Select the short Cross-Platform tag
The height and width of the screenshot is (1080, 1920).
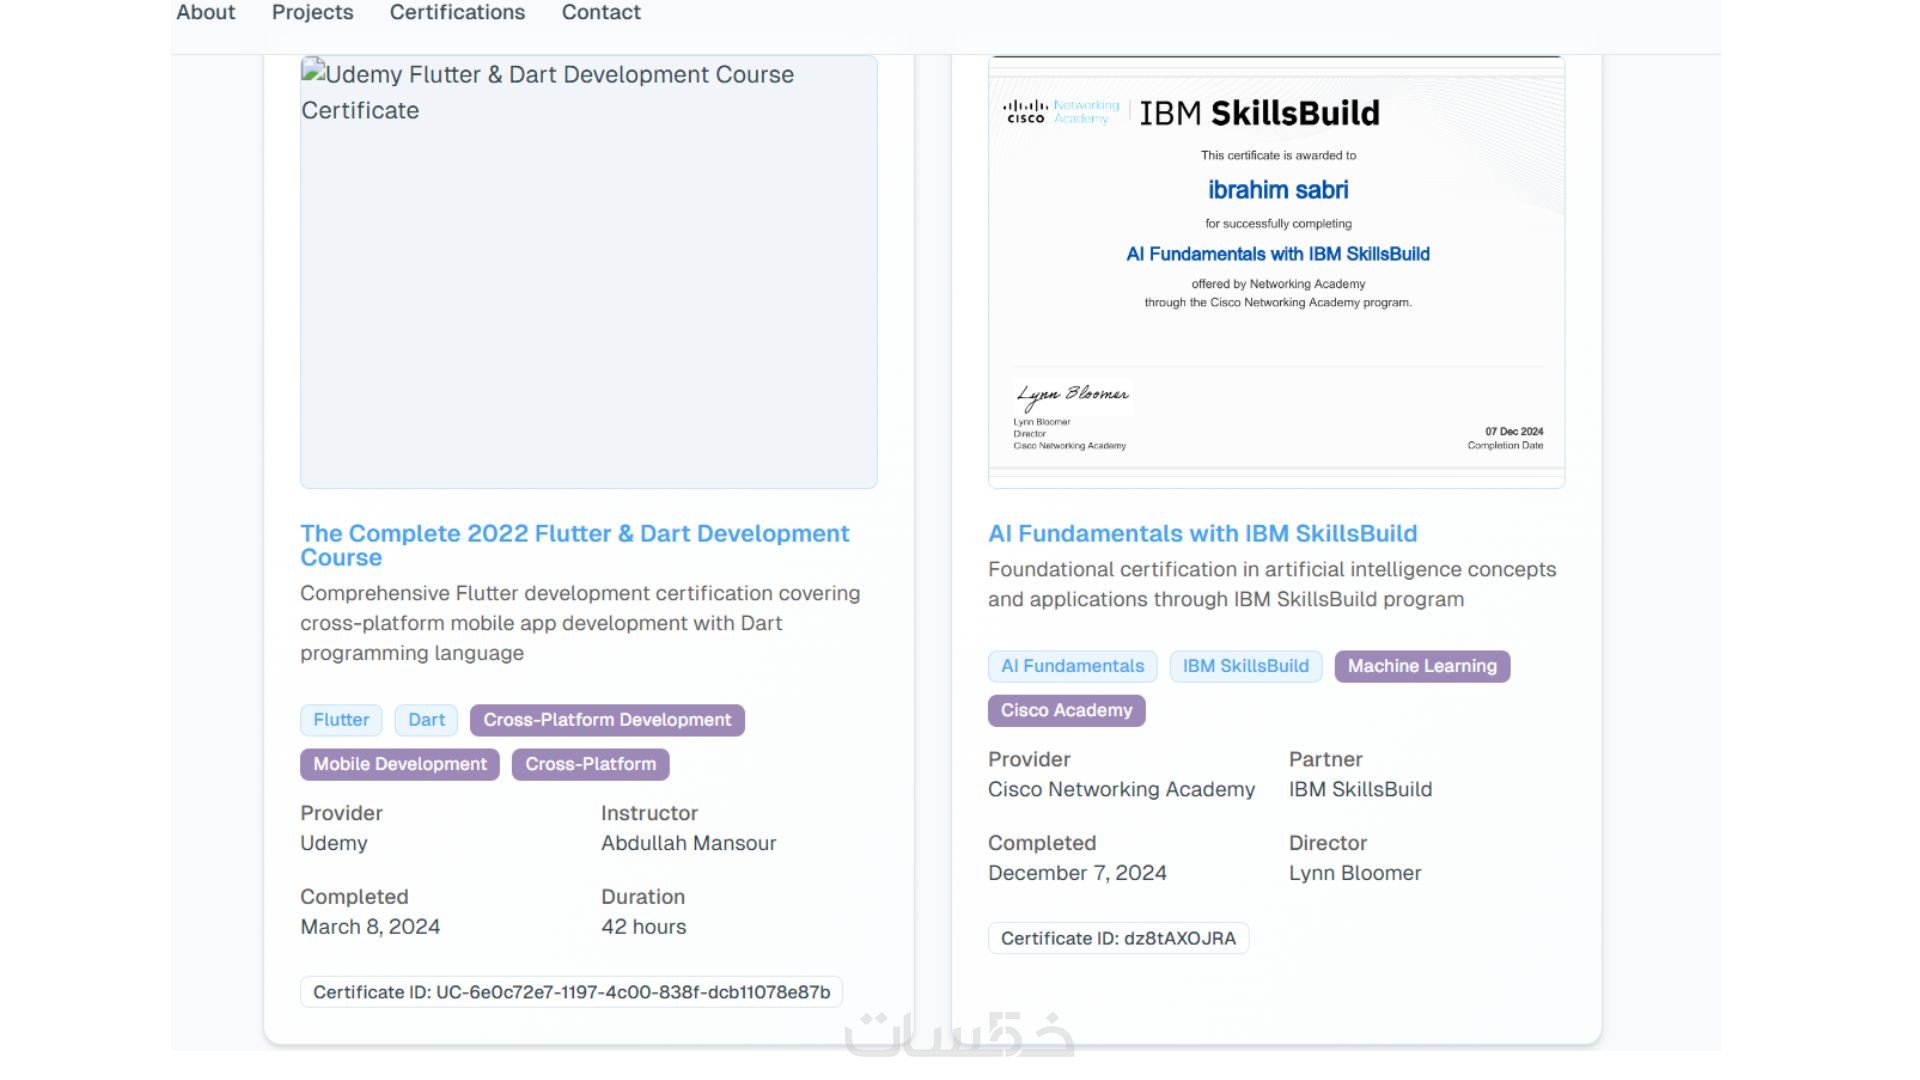point(590,764)
